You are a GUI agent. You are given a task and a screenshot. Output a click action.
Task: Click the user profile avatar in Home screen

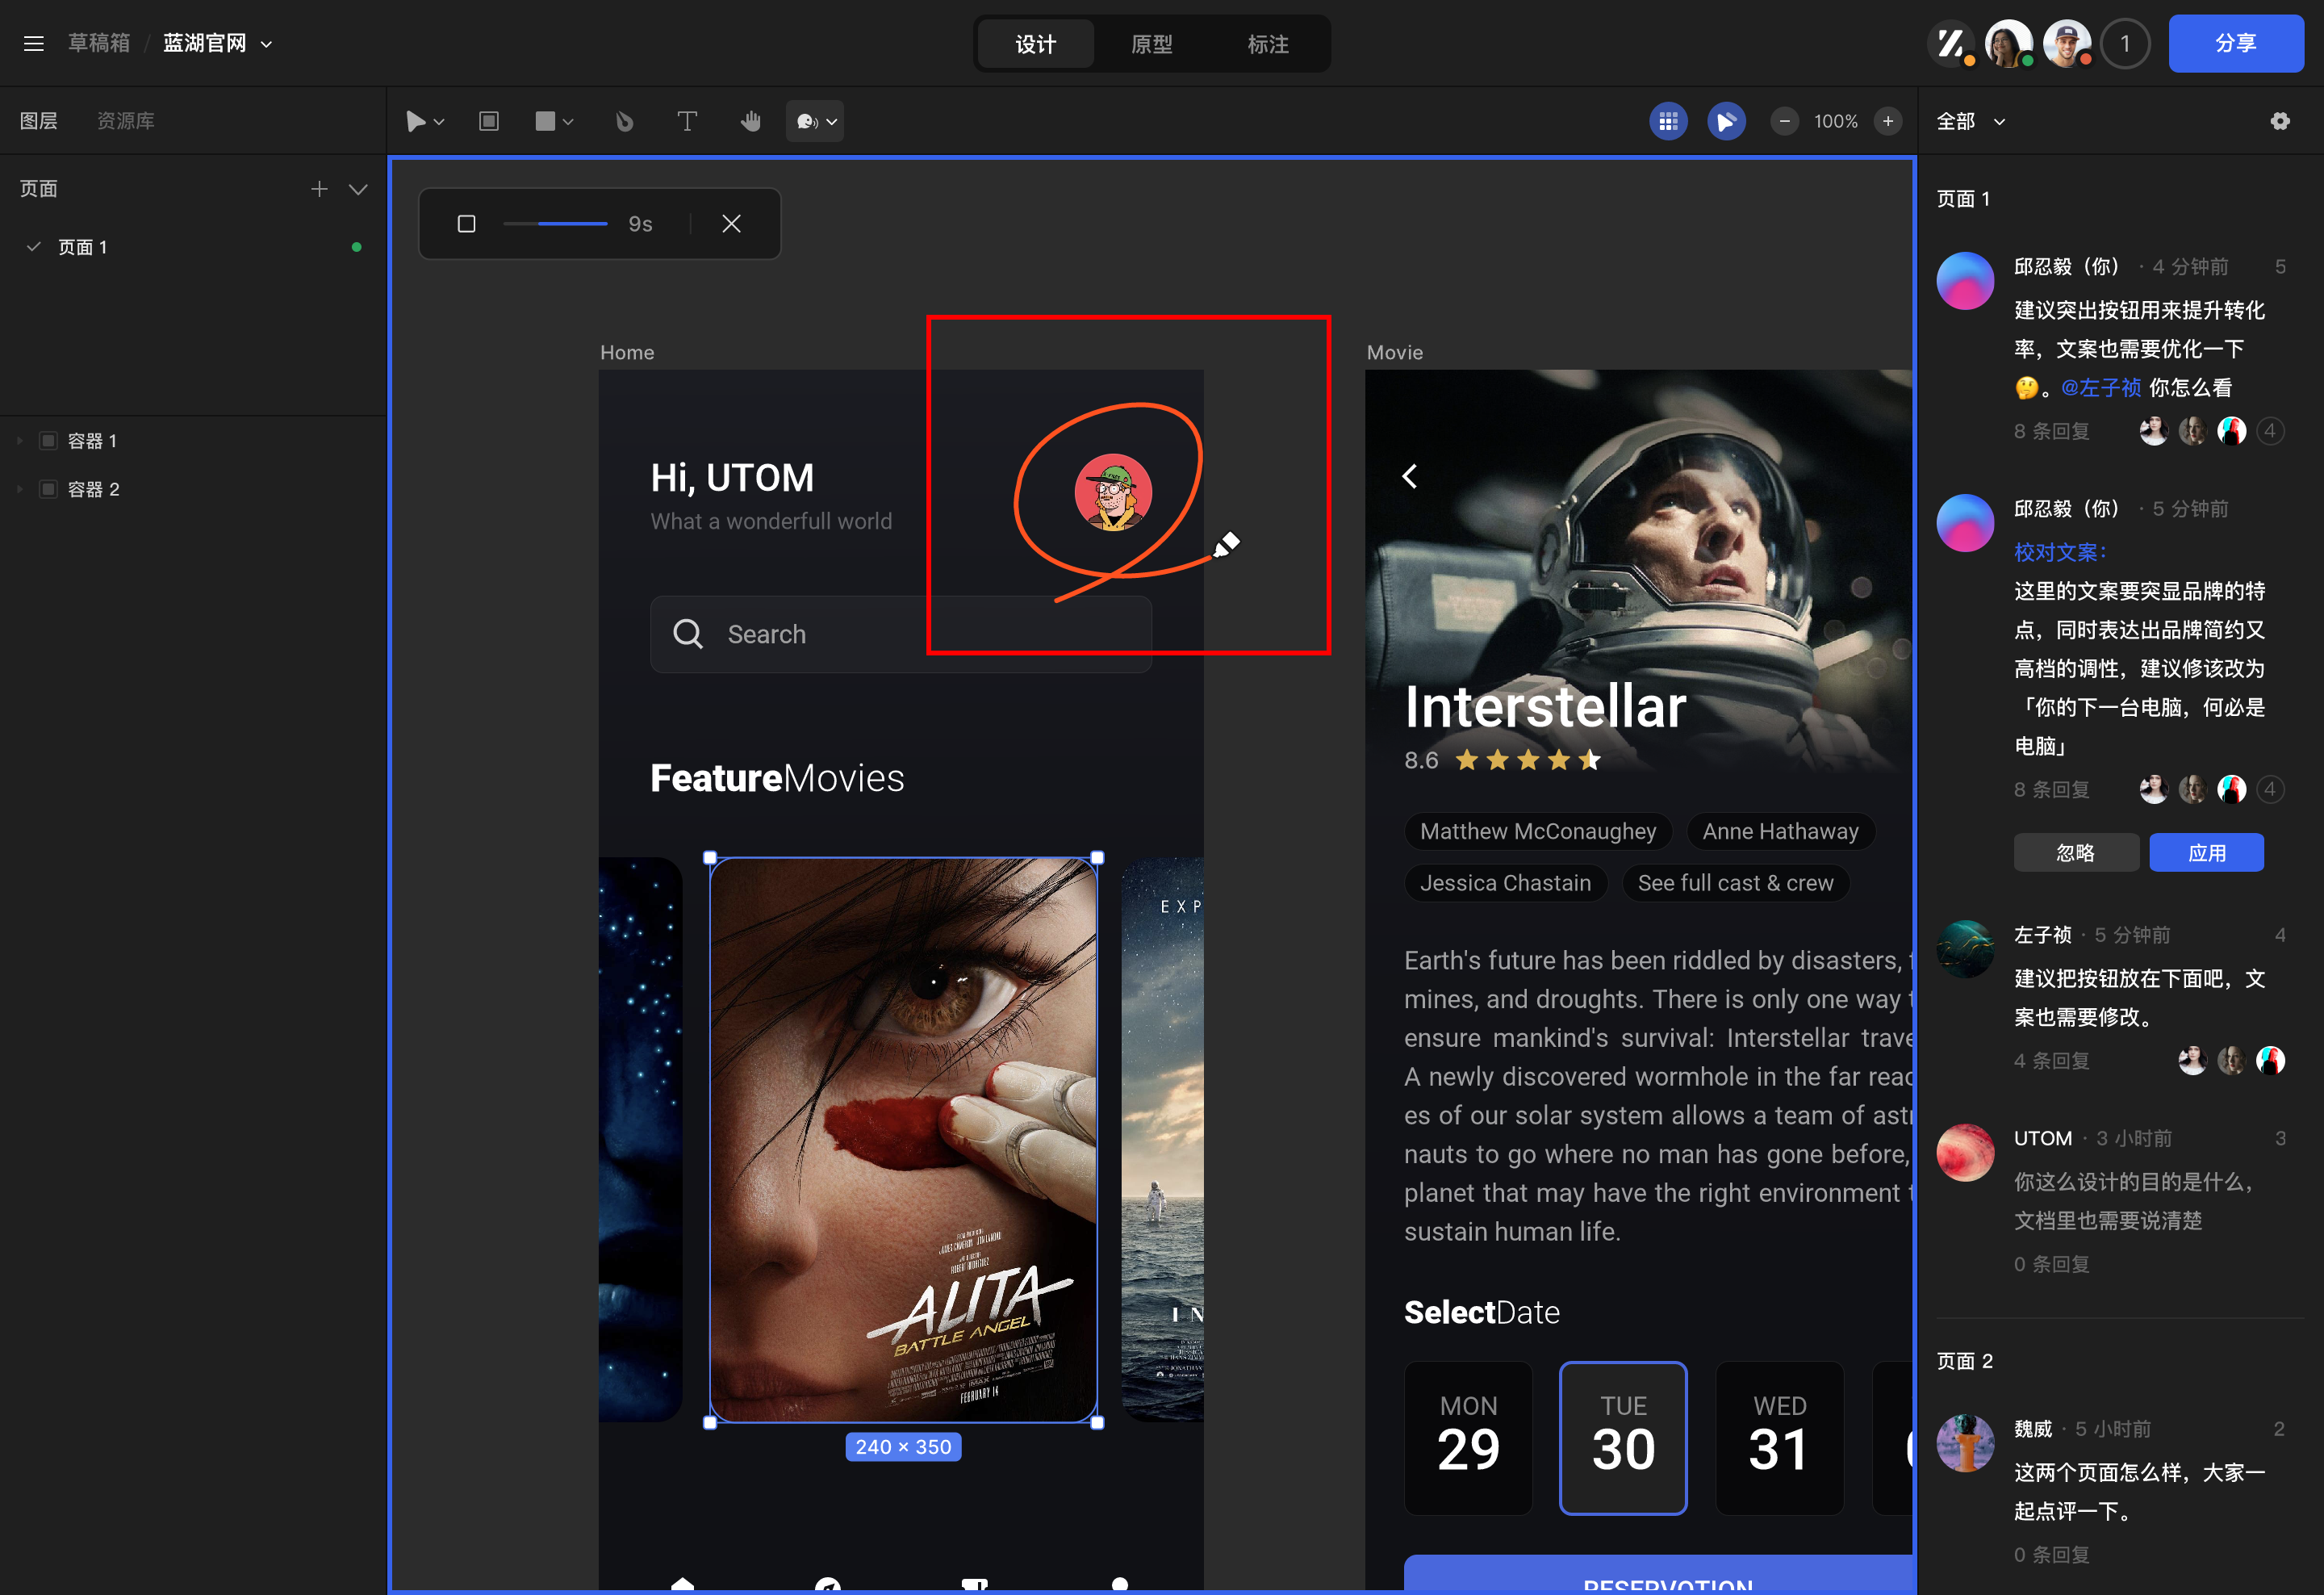coord(1113,492)
